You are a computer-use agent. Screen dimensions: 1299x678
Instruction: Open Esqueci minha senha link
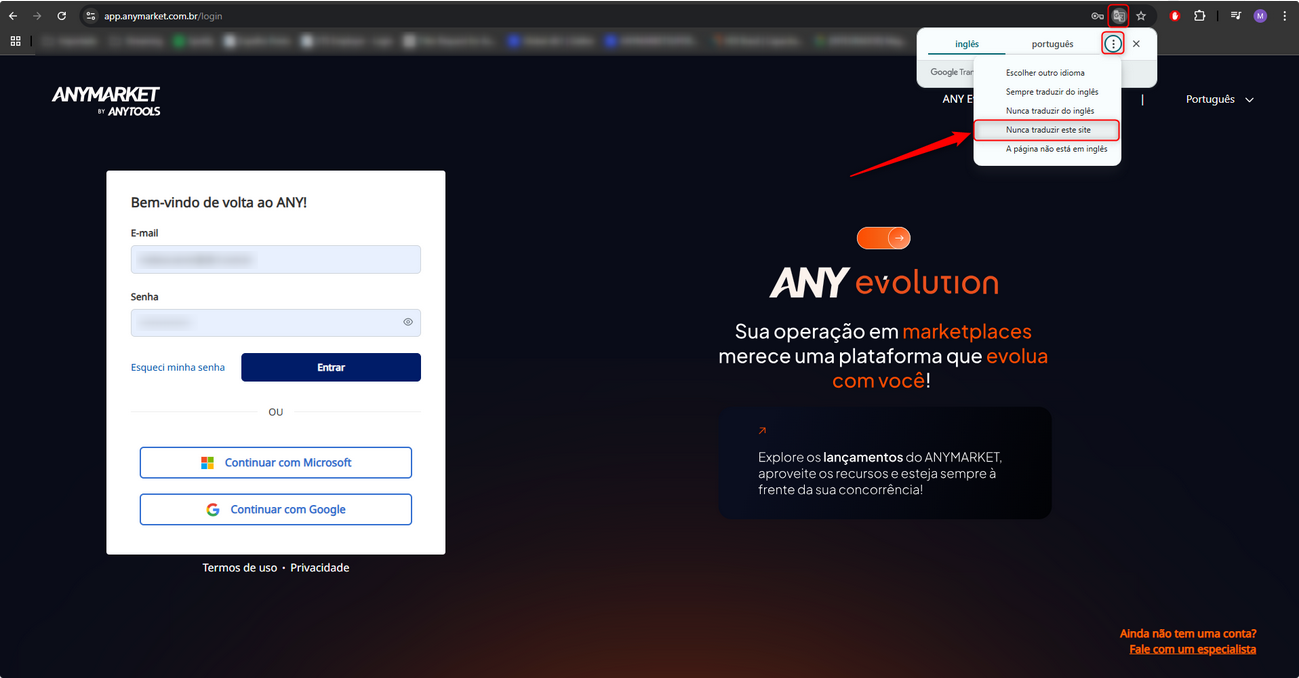(178, 367)
